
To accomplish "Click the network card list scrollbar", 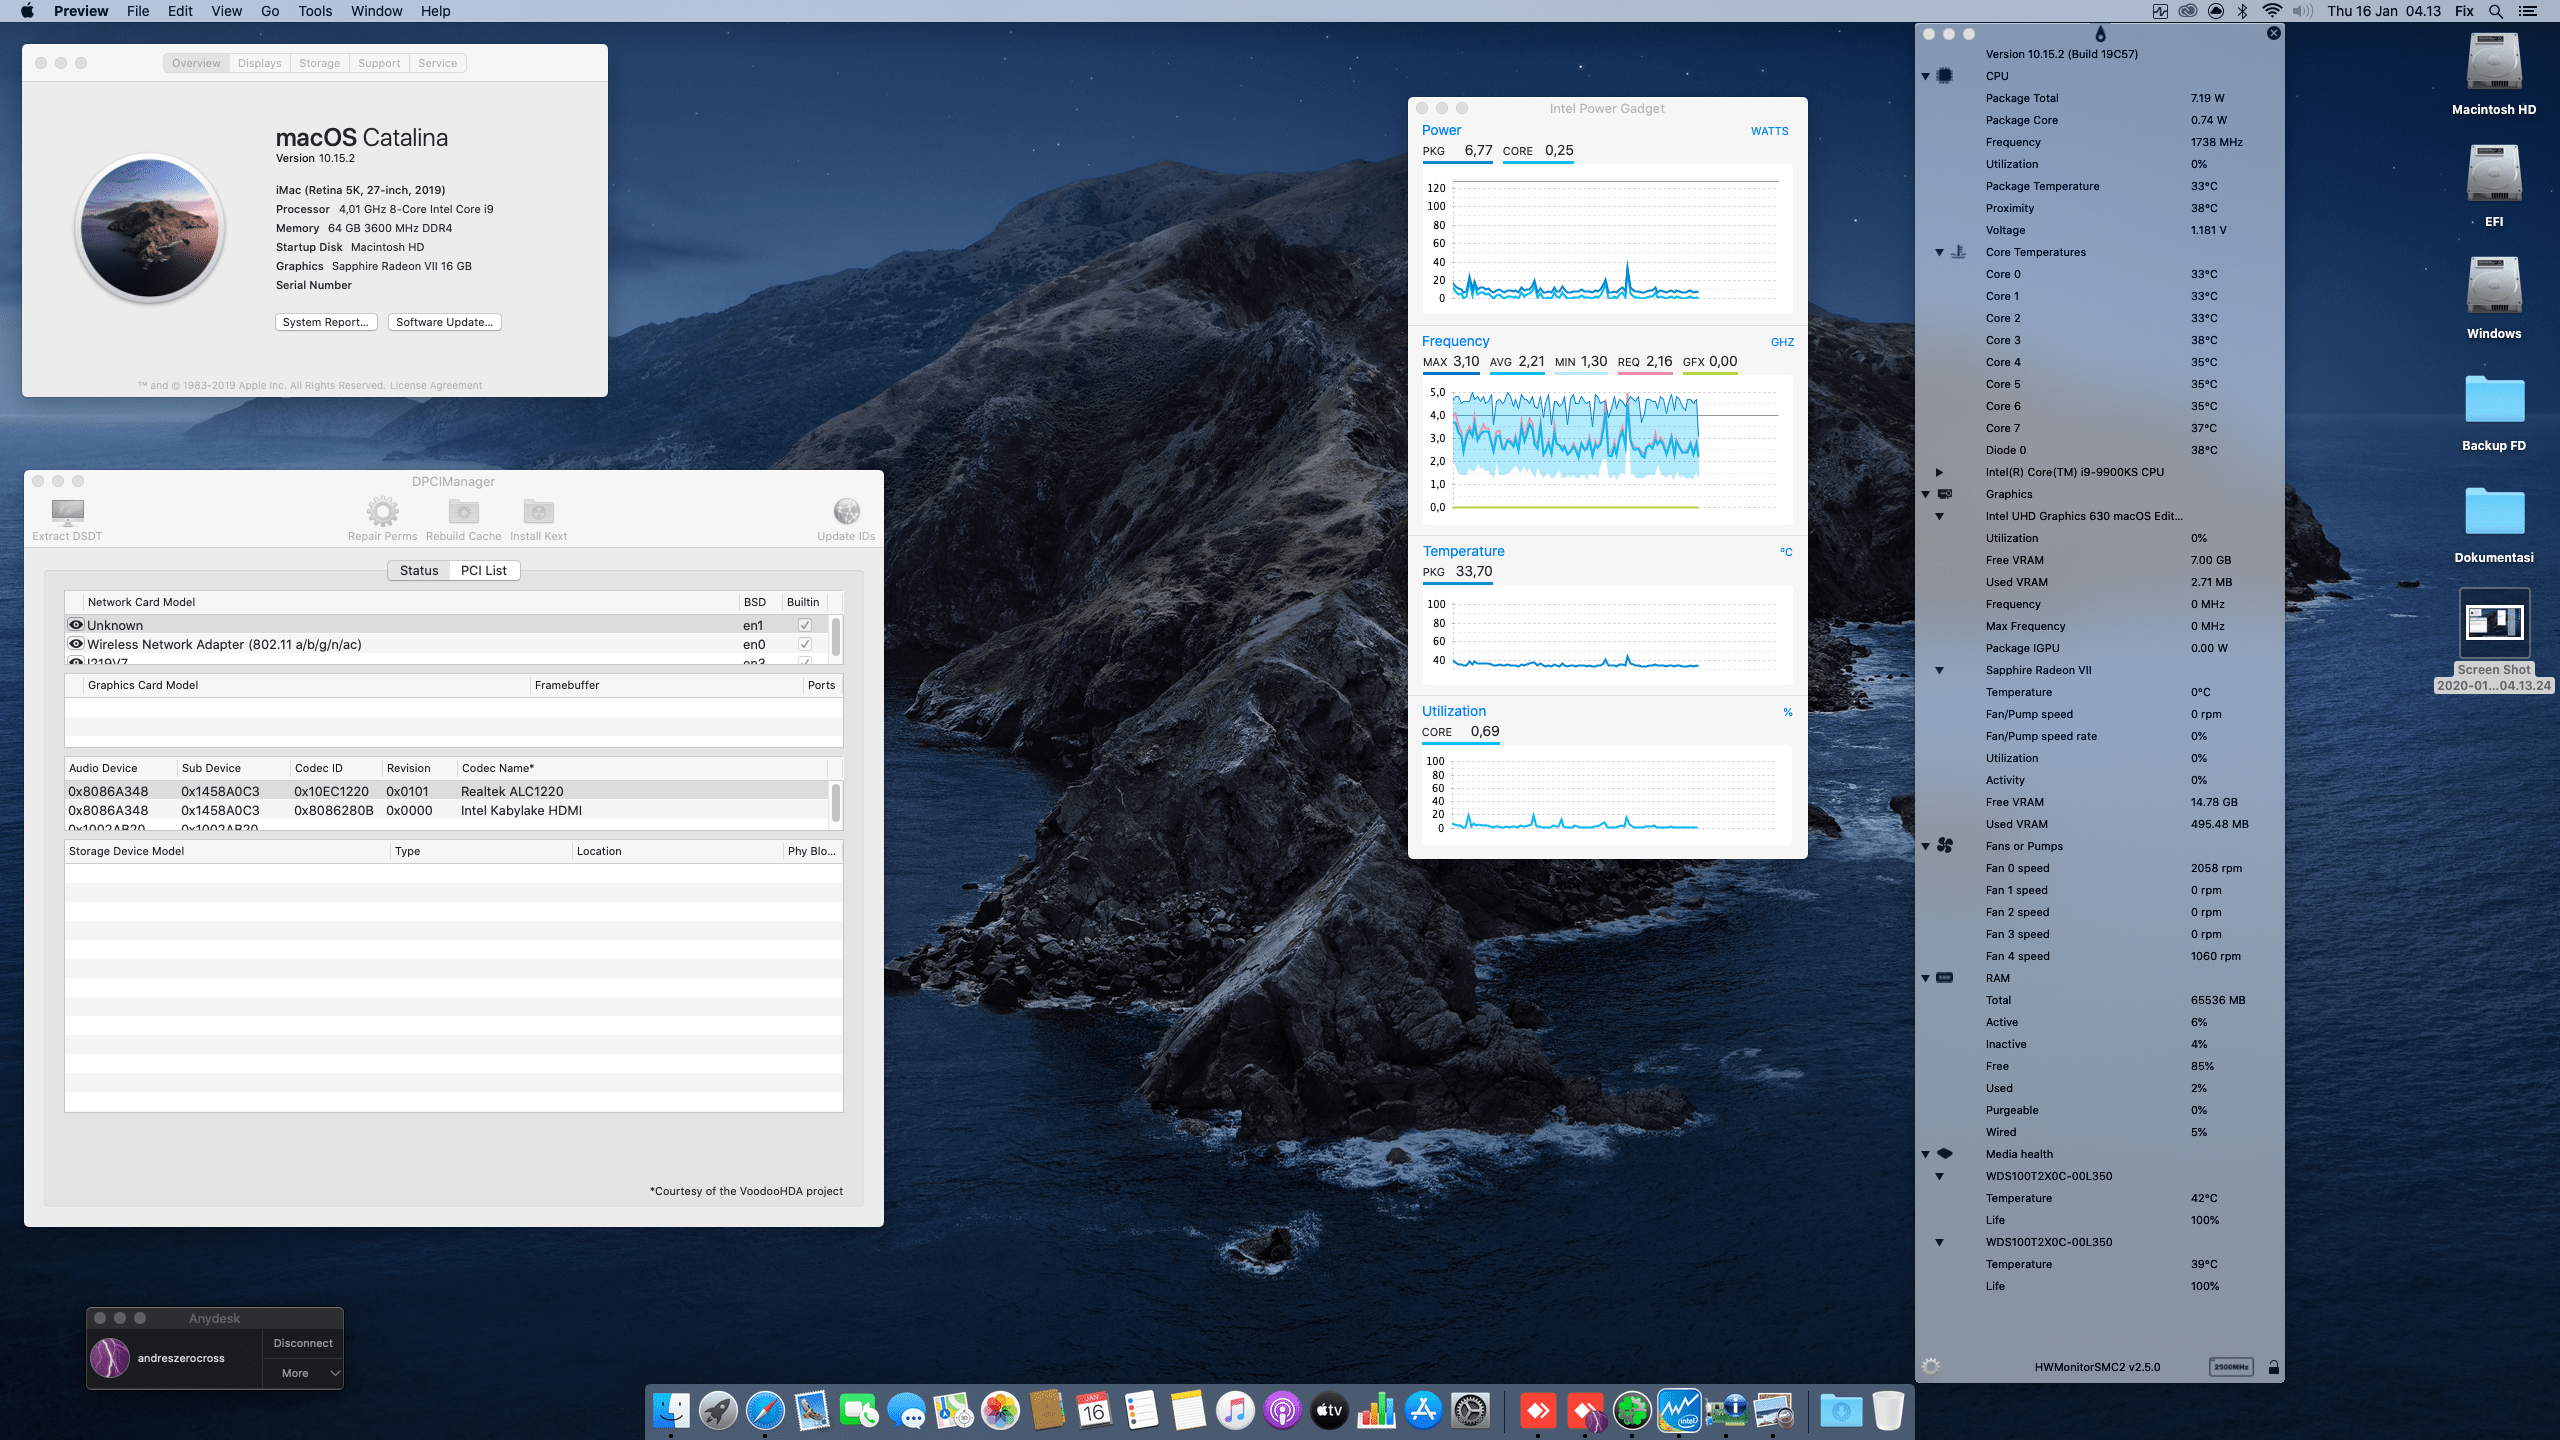I will [836, 636].
